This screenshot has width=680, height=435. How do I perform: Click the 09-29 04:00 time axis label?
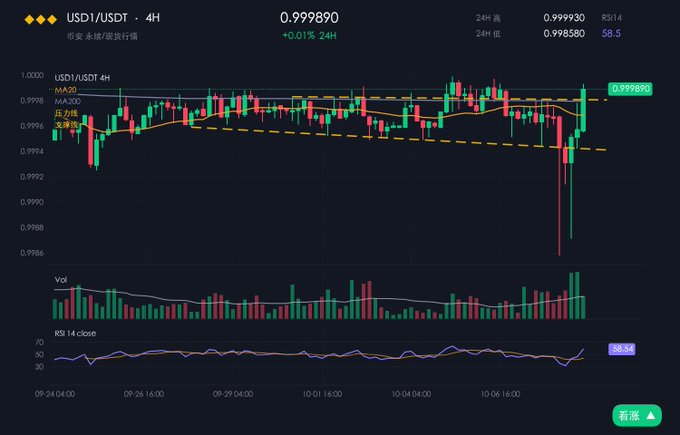coord(233,394)
